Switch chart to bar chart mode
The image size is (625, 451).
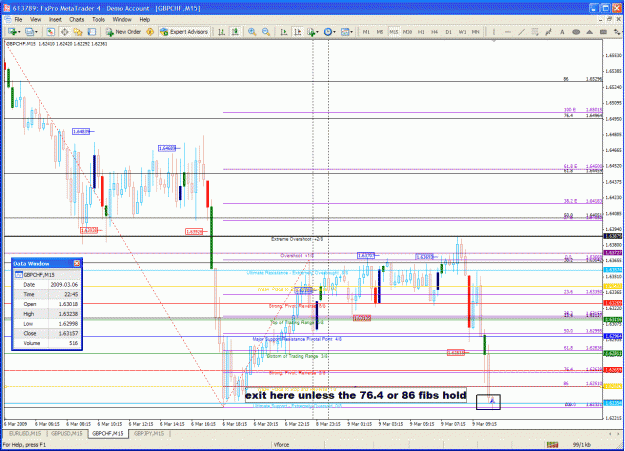coord(222,32)
